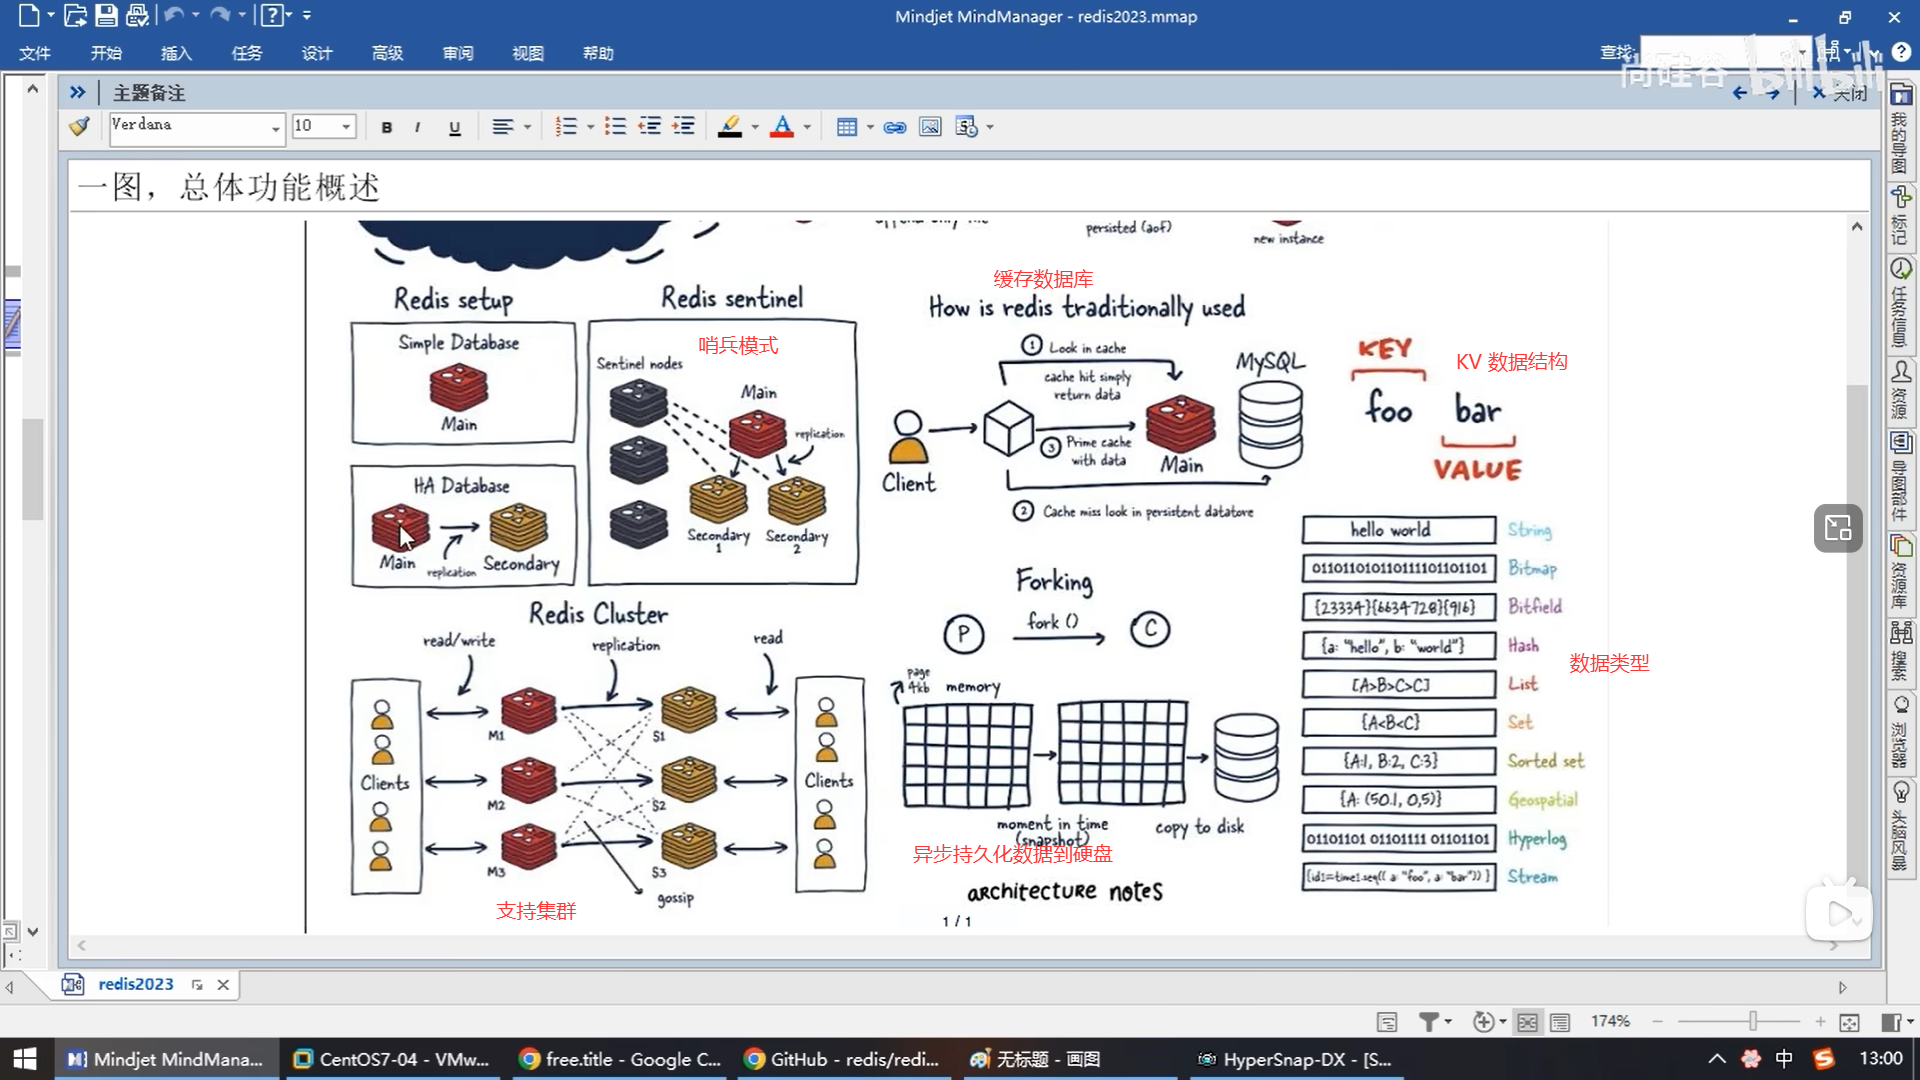The image size is (1920, 1080).
Task: Open the font size dropdown showing 10
Action: tap(346, 127)
